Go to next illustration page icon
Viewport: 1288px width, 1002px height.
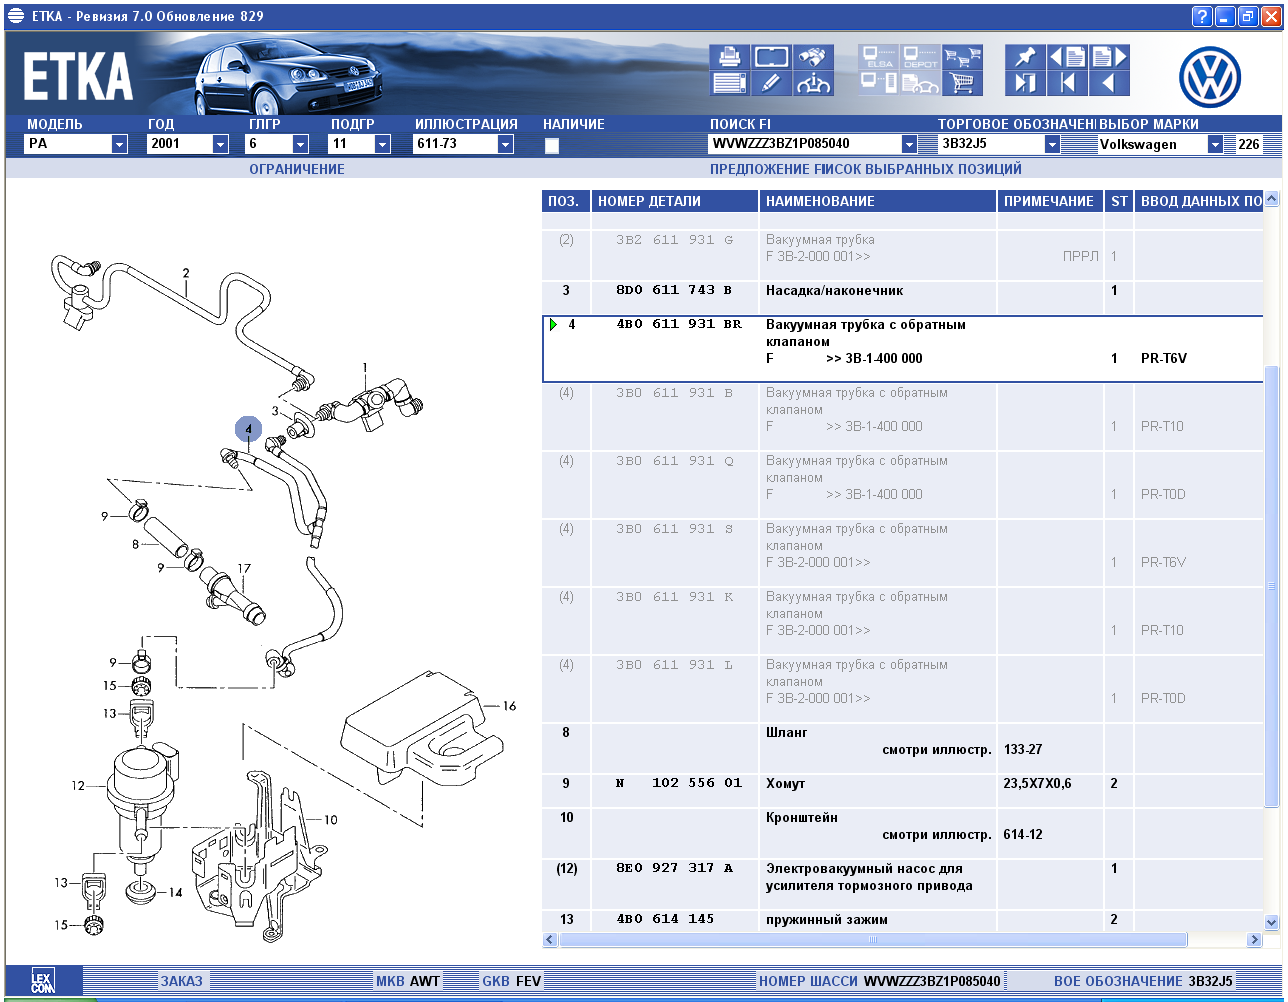[x=1110, y=57]
